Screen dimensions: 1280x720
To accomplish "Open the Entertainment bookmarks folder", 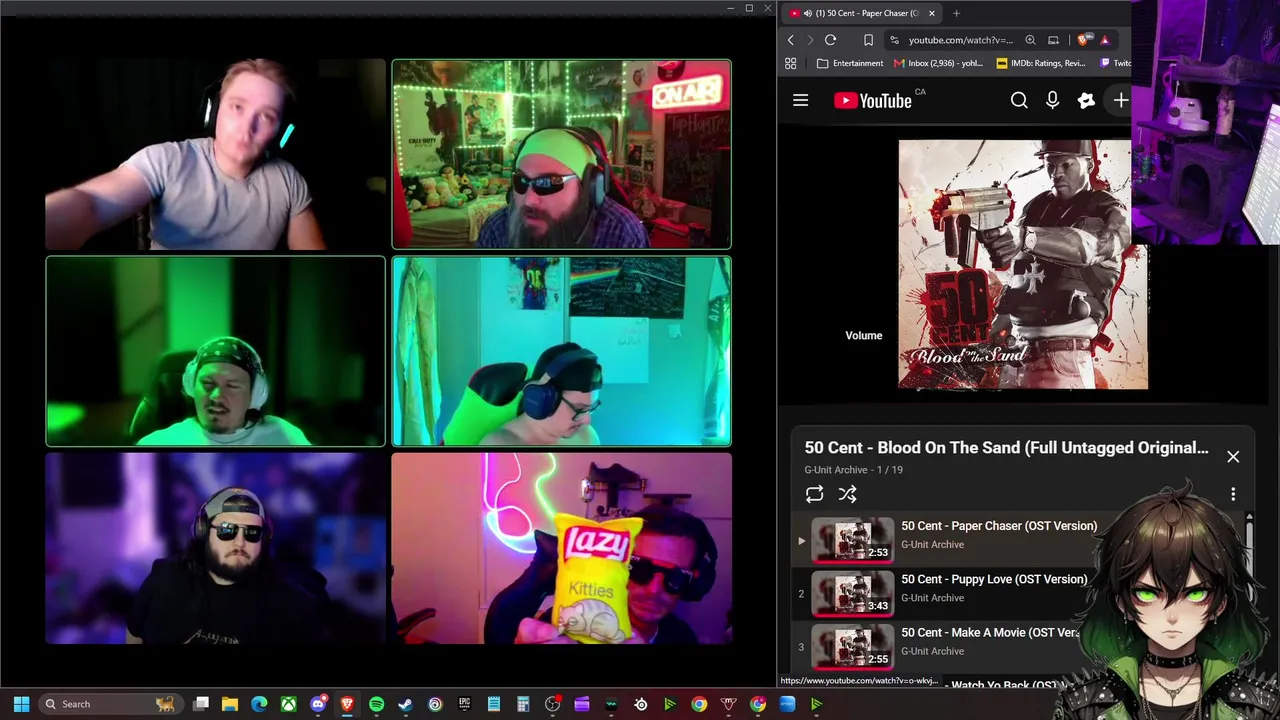I will coord(850,63).
